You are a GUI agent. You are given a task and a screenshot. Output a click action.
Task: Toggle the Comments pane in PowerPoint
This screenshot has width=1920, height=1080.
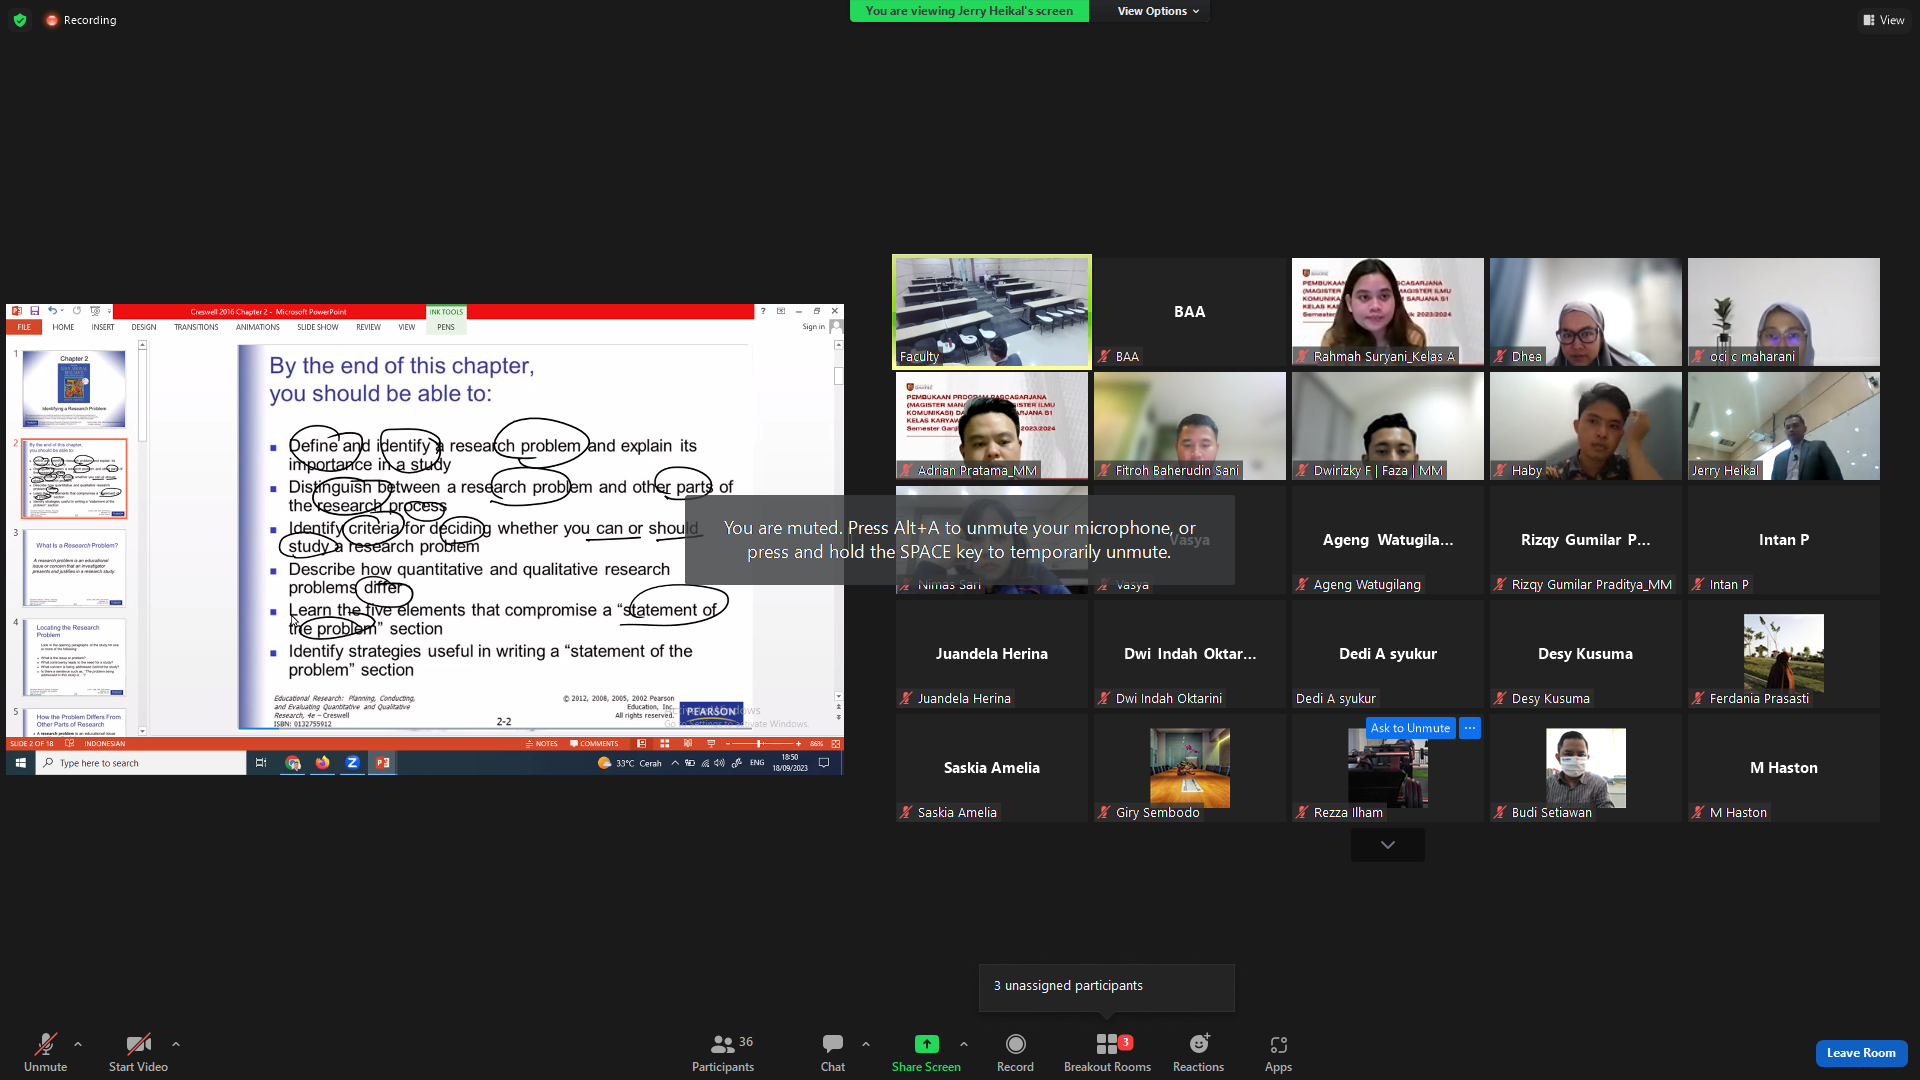594,744
